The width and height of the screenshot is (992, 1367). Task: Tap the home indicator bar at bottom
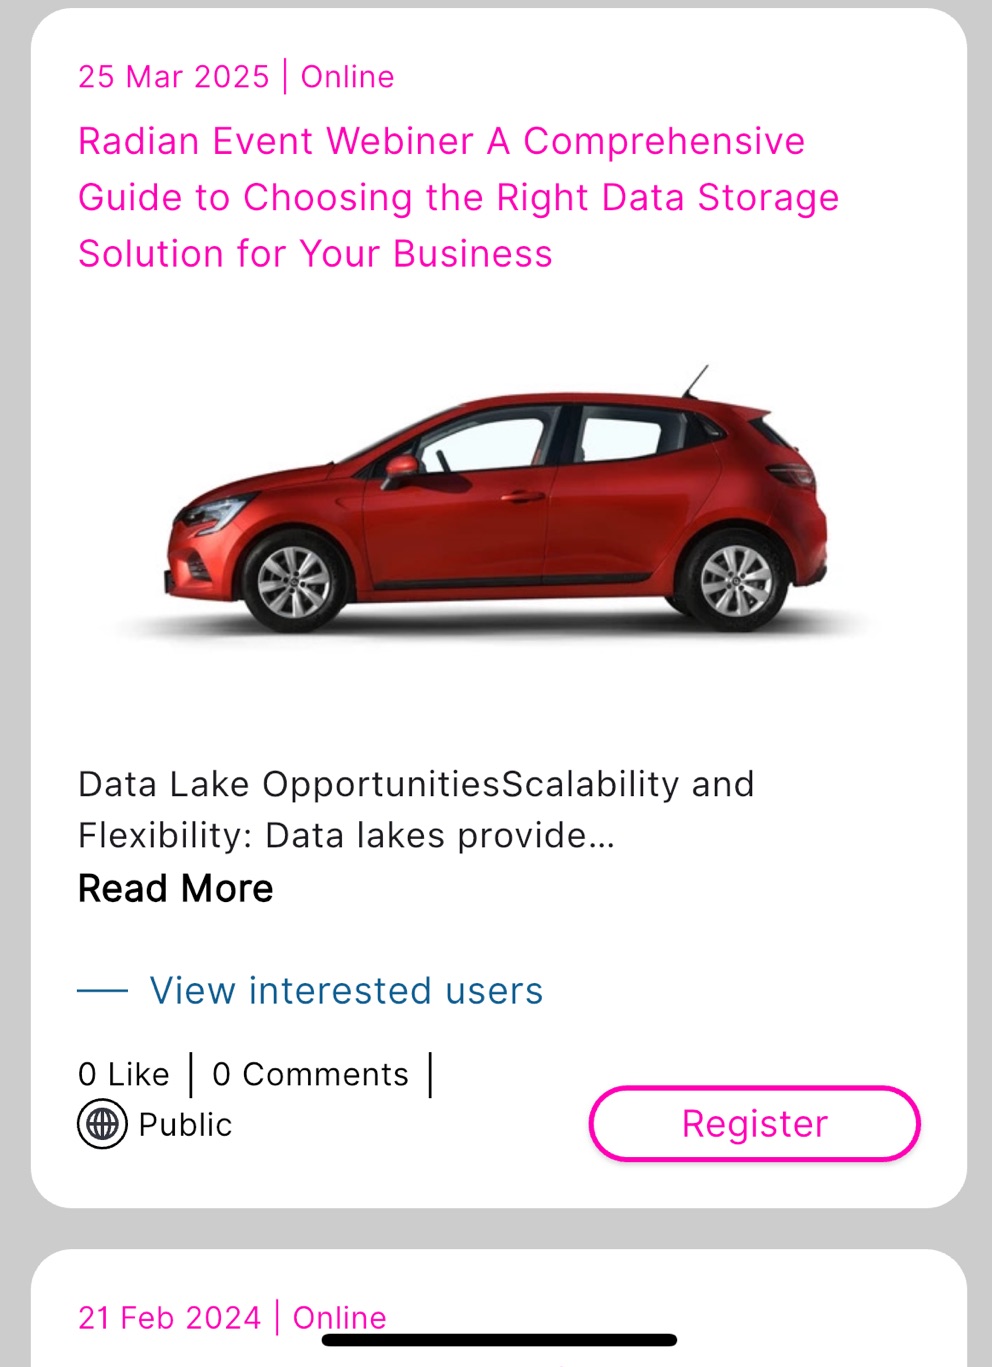(499, 1340)
